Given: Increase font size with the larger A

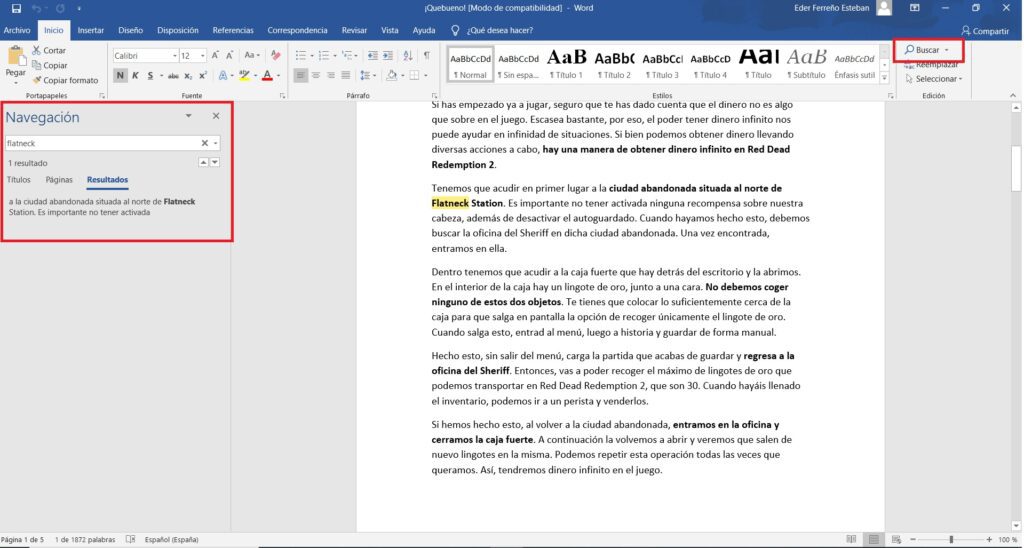Looking at the screenshot, I should click(x=215, y=56).
